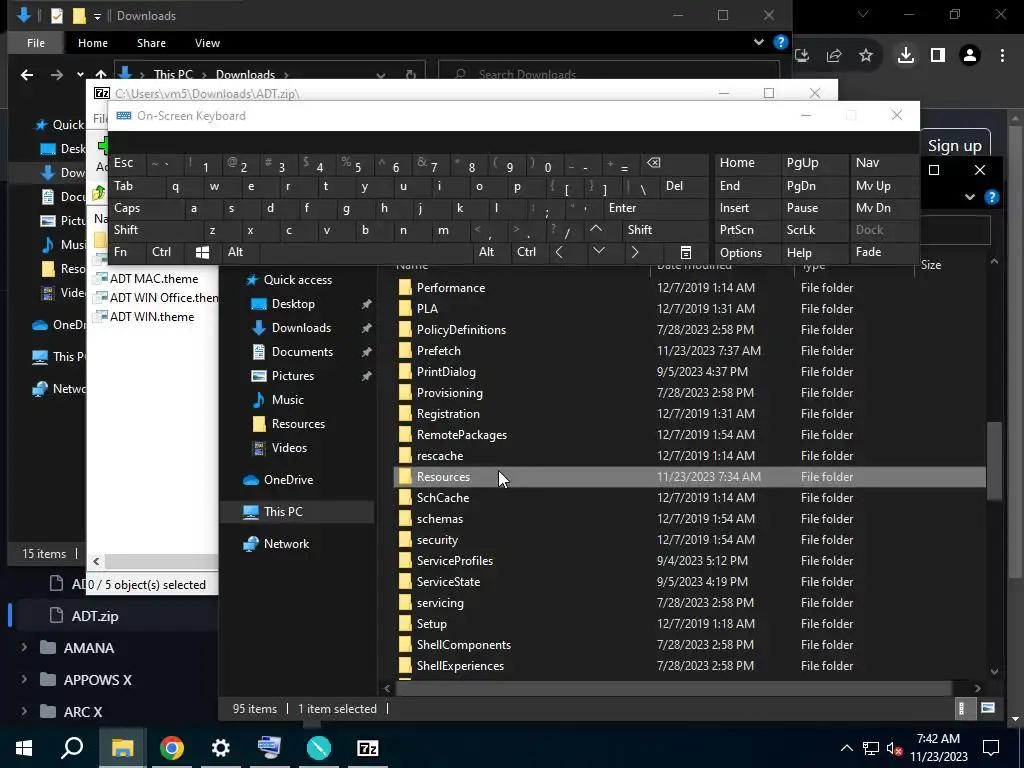Select ADT.zip file in background list
Viewport: 1024px width, 768px height.
point(95,616)
